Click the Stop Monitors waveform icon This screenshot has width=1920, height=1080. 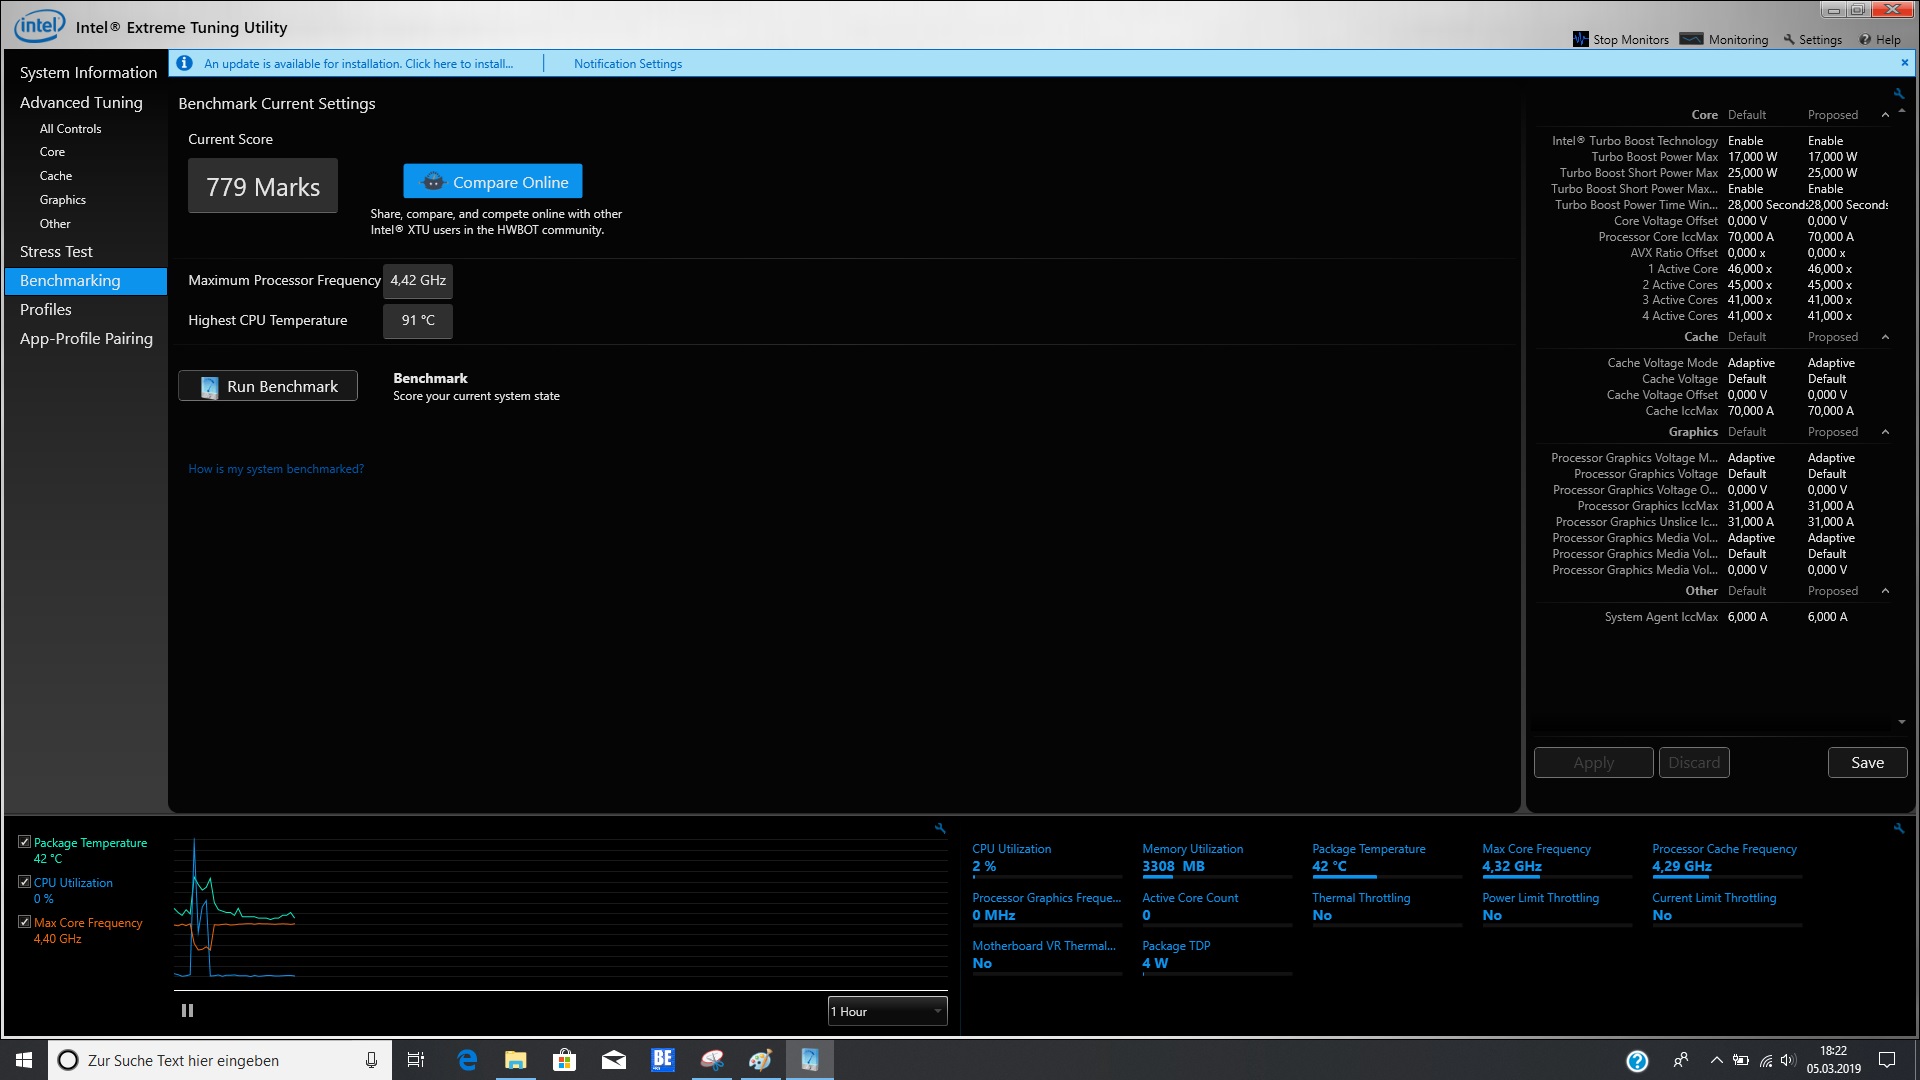coord(1580,39)
